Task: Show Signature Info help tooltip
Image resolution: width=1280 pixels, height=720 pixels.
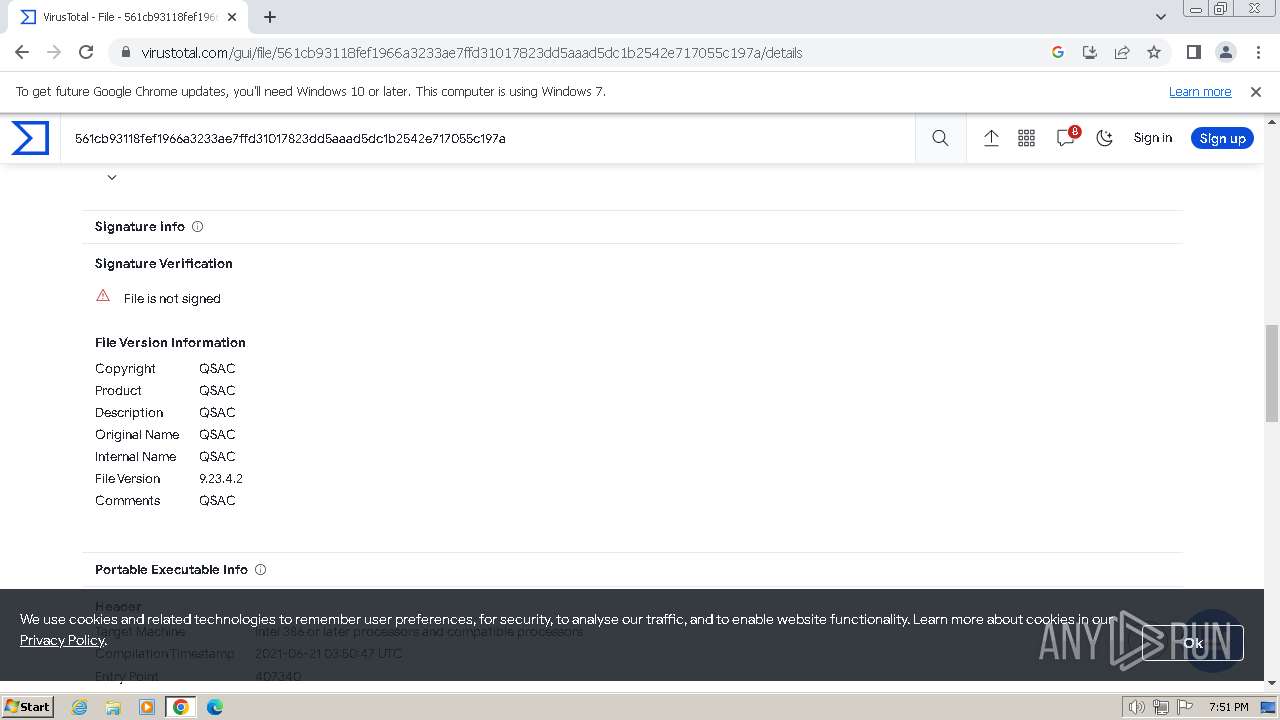Action: click(197, 226)
